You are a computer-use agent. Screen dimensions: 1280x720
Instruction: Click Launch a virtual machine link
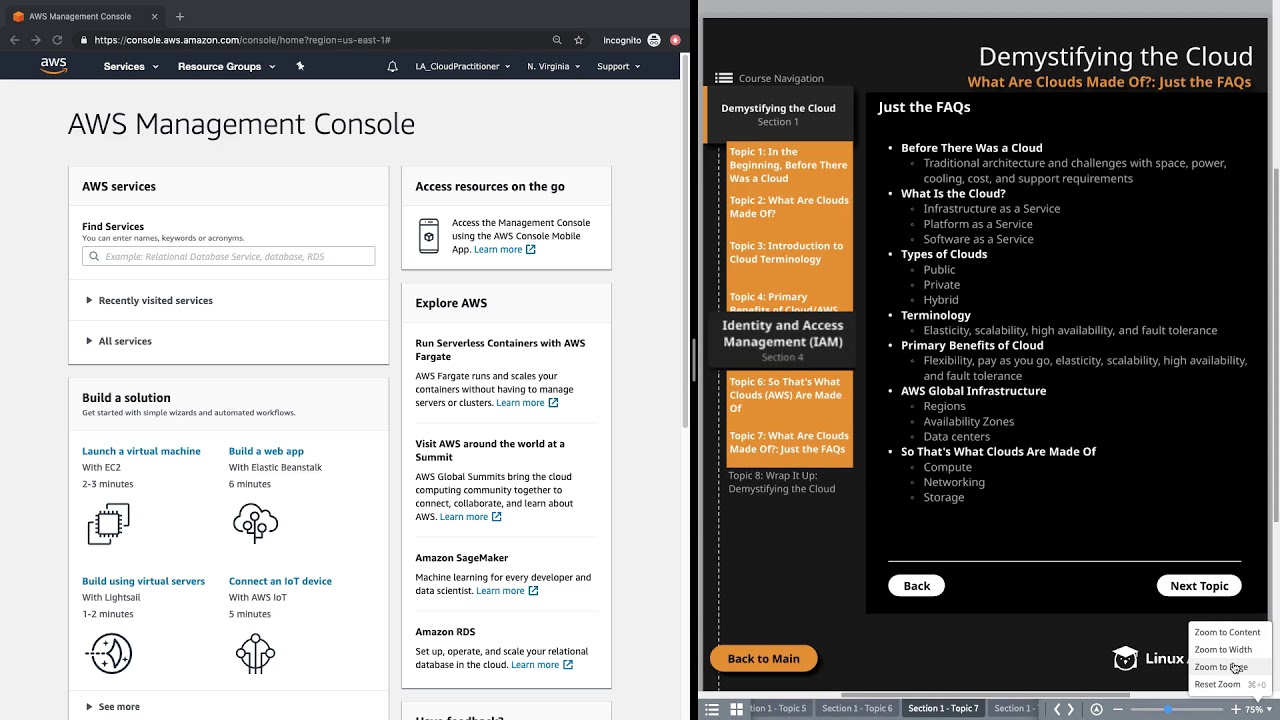[x=141, y=451]
